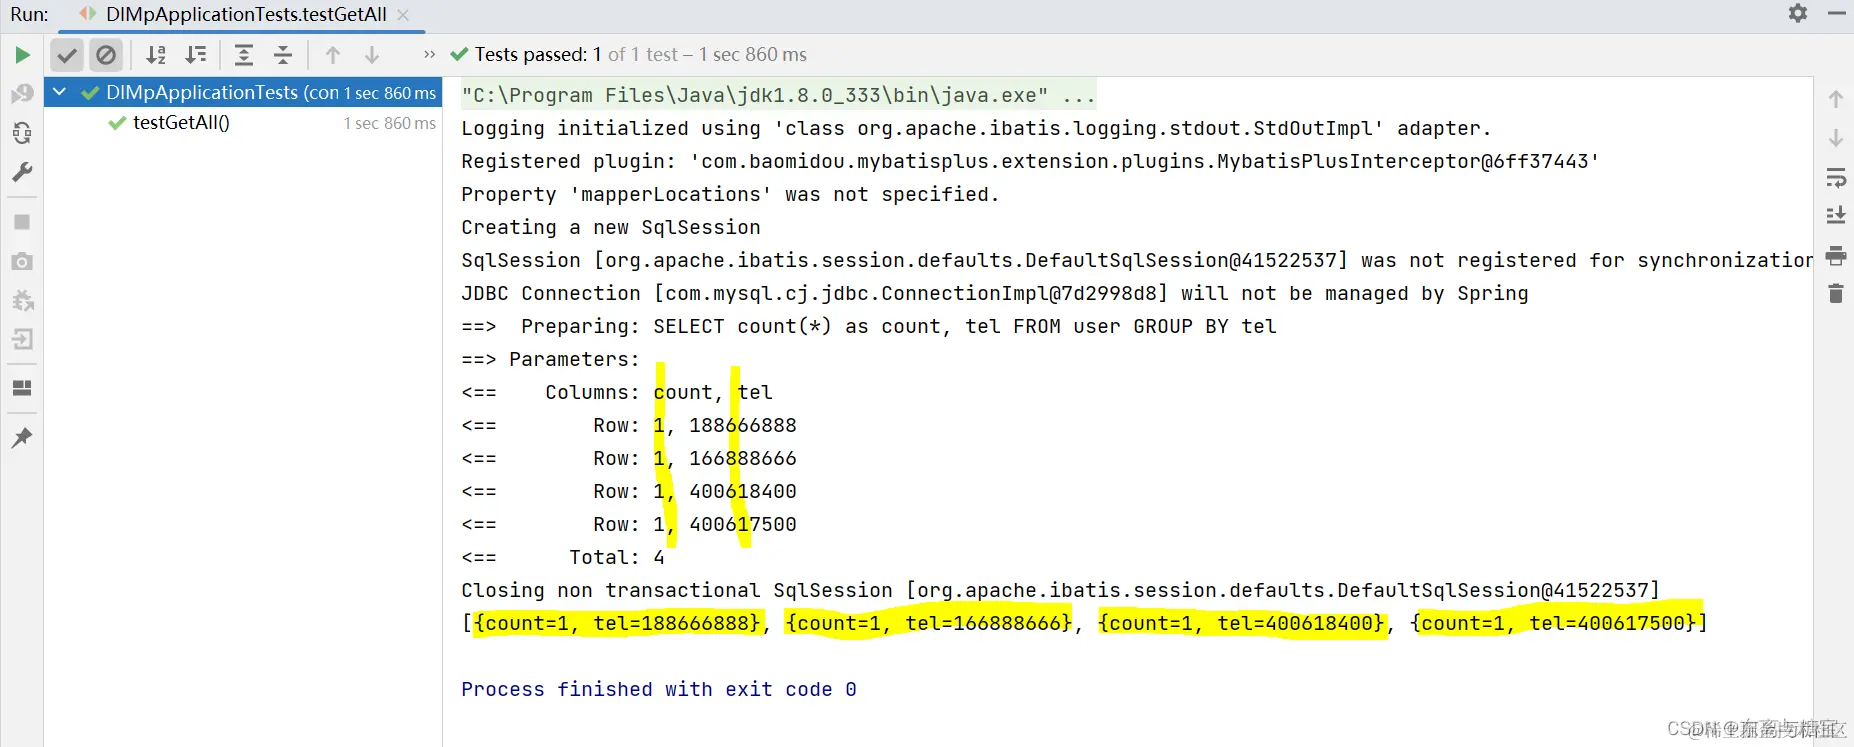The width and height of the screenshot is (1854, 747).
Task: Go to previous failed test arrow
Action: (333, 55)
